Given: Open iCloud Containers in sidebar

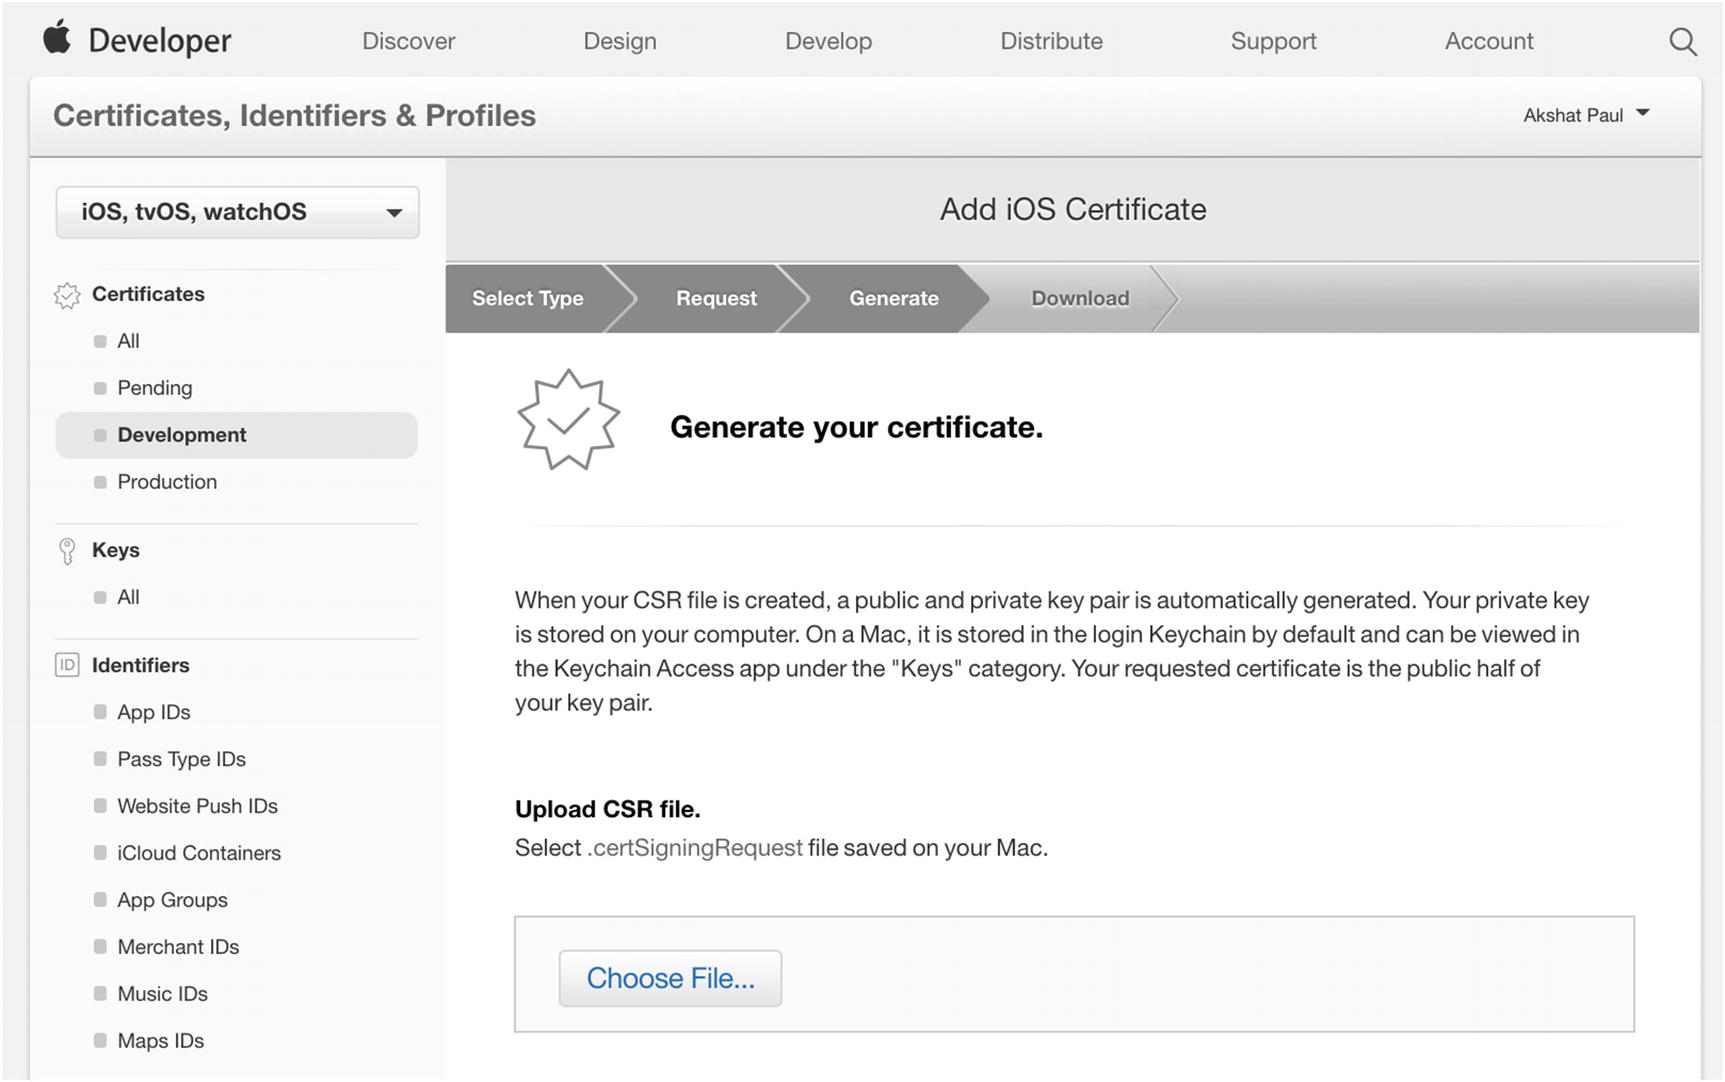Looking at the screenshot, I should click(x=198, y=854).
